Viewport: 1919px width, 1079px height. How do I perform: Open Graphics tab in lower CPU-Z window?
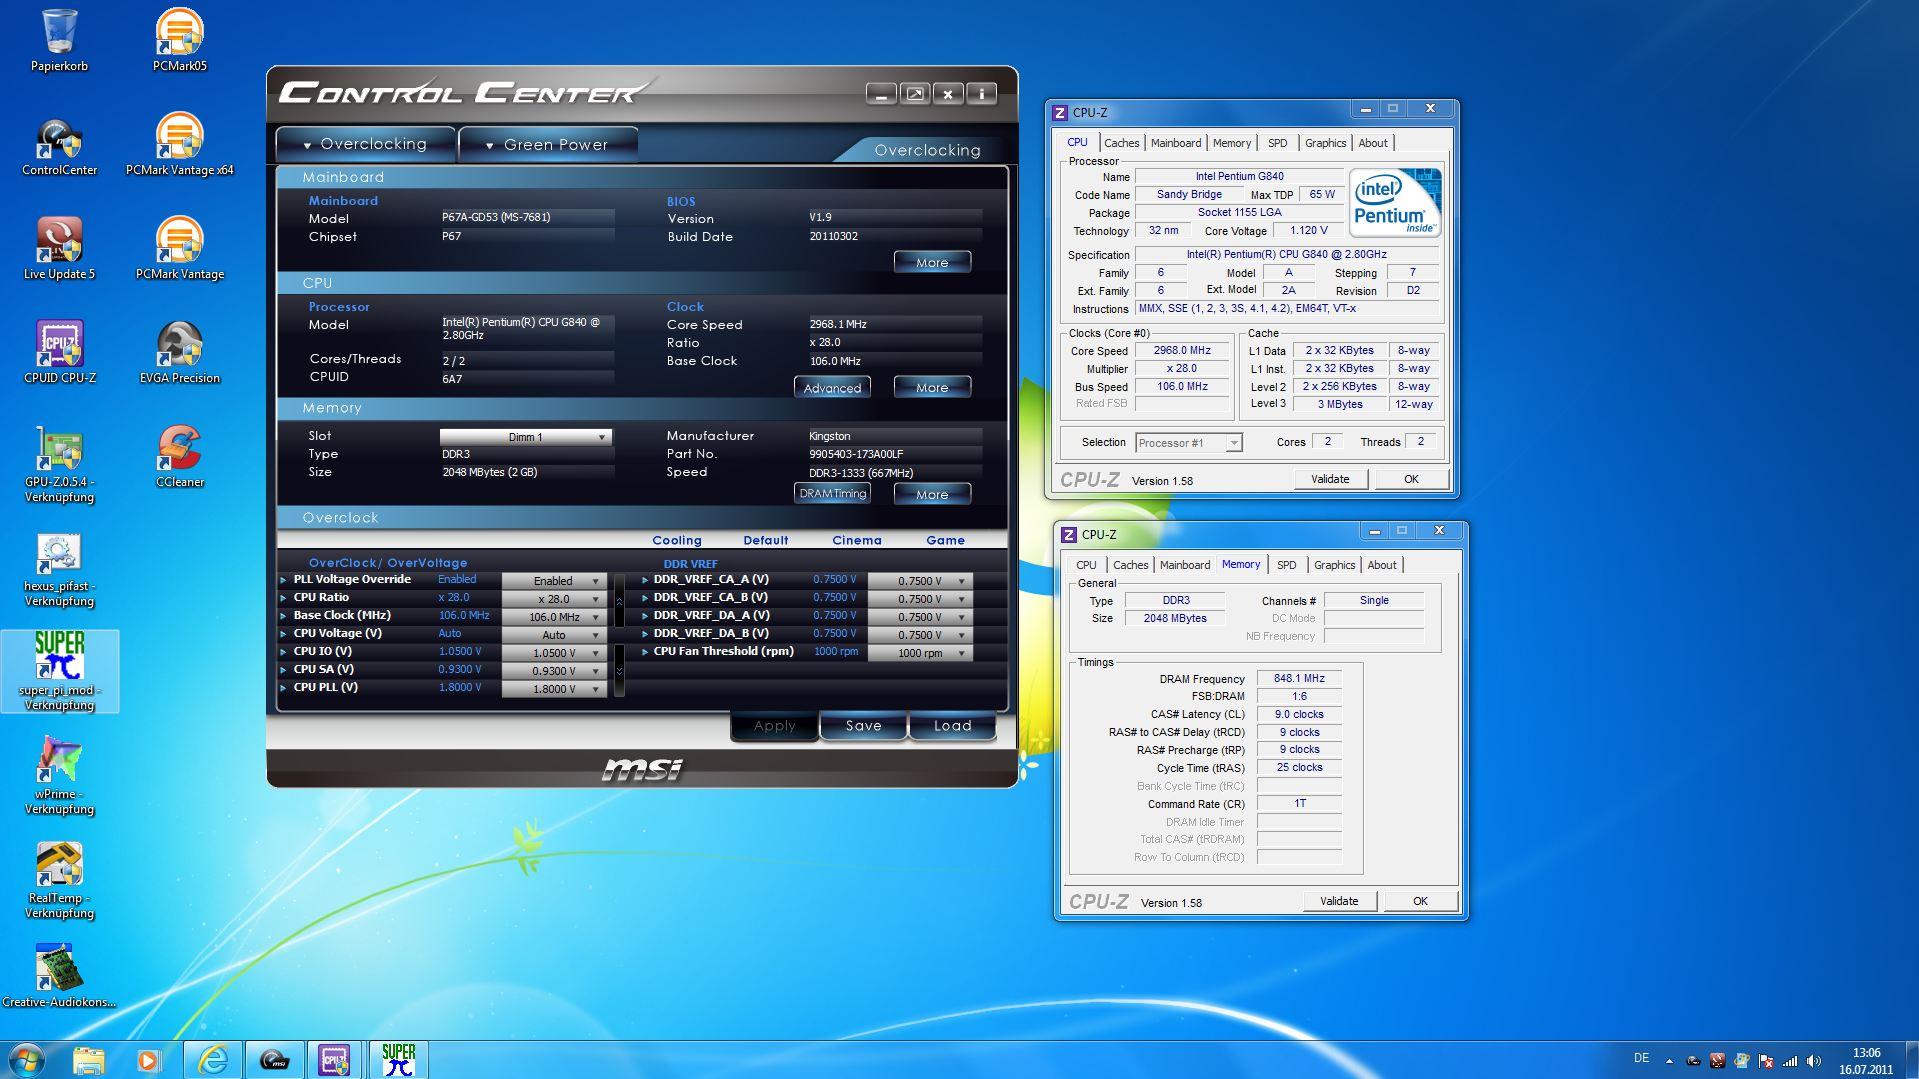click(x=1334, y=565)
